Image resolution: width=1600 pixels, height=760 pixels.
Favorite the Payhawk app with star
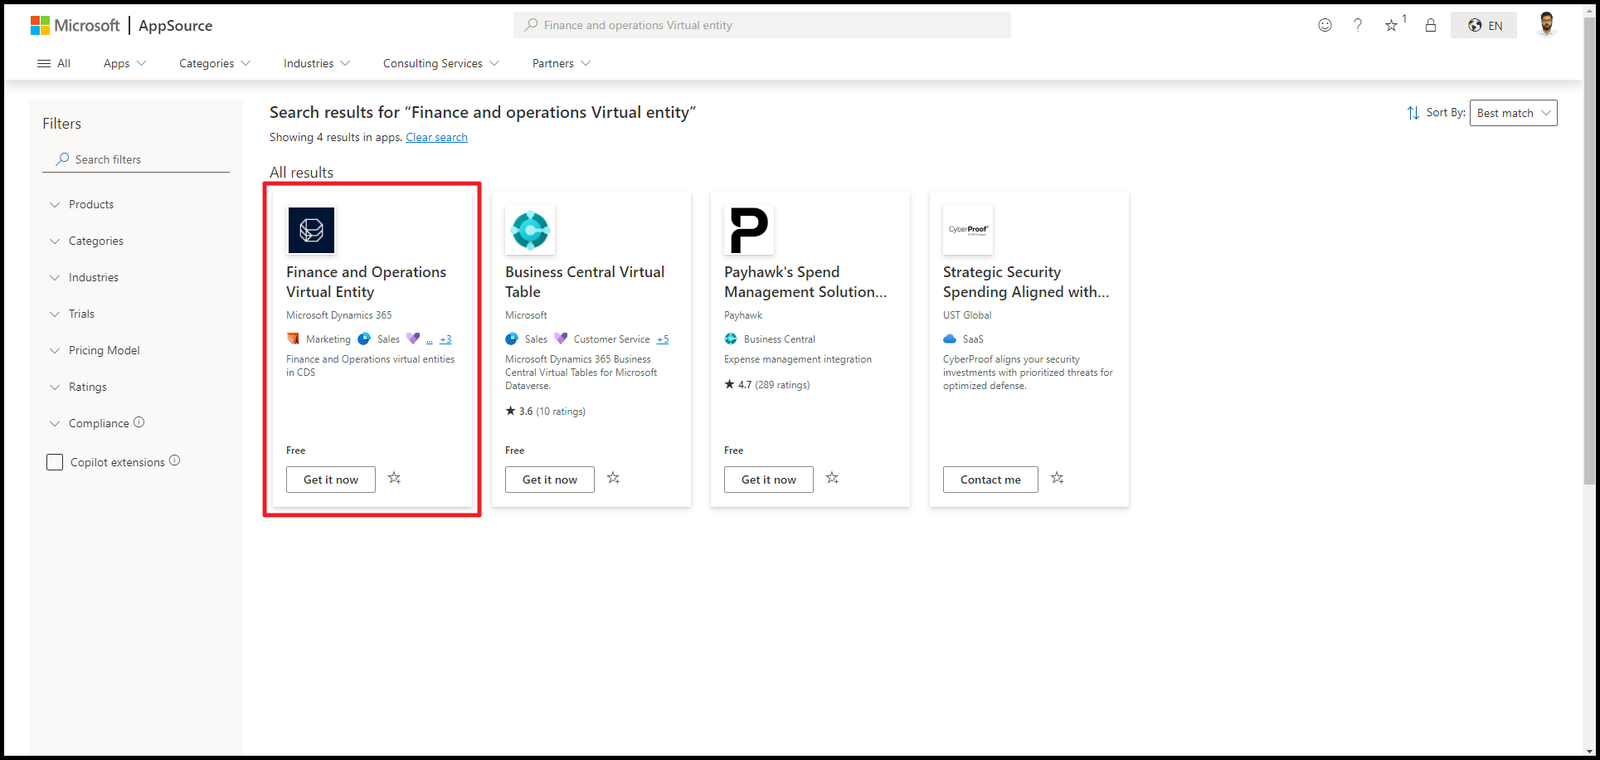pyautogui.click(x=833, y=478)
